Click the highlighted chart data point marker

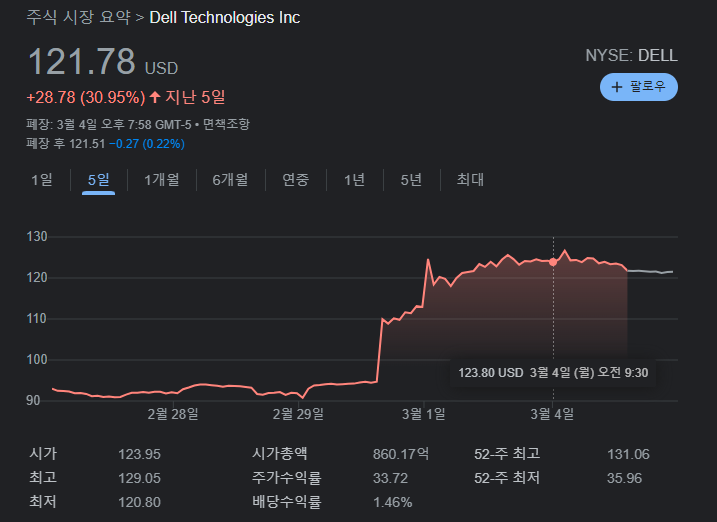click(x=553, y=262)
